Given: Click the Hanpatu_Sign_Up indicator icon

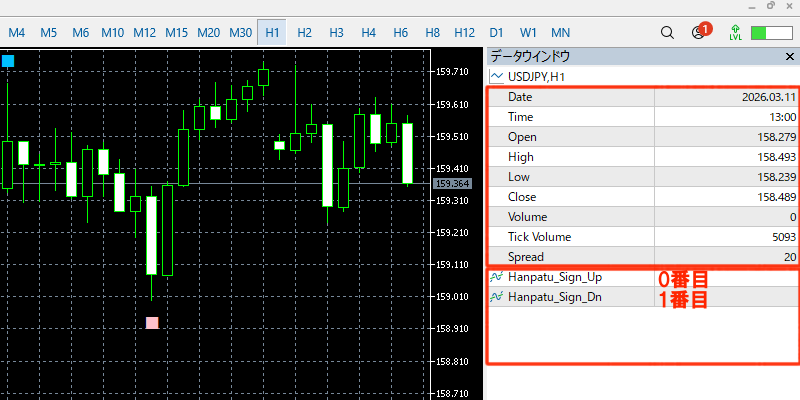Looking at the screenshot, I should (495, 277).
